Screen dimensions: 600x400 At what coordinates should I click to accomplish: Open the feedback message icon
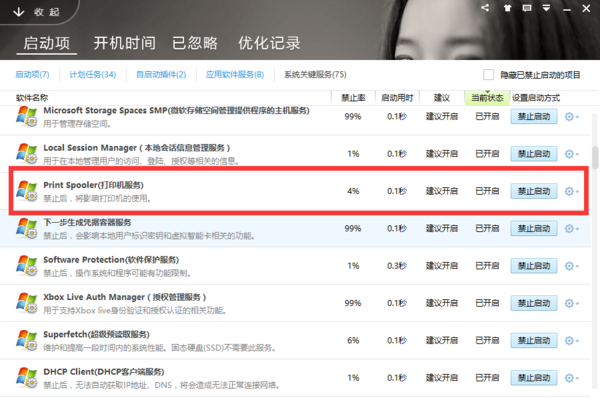tap(527, 8)
